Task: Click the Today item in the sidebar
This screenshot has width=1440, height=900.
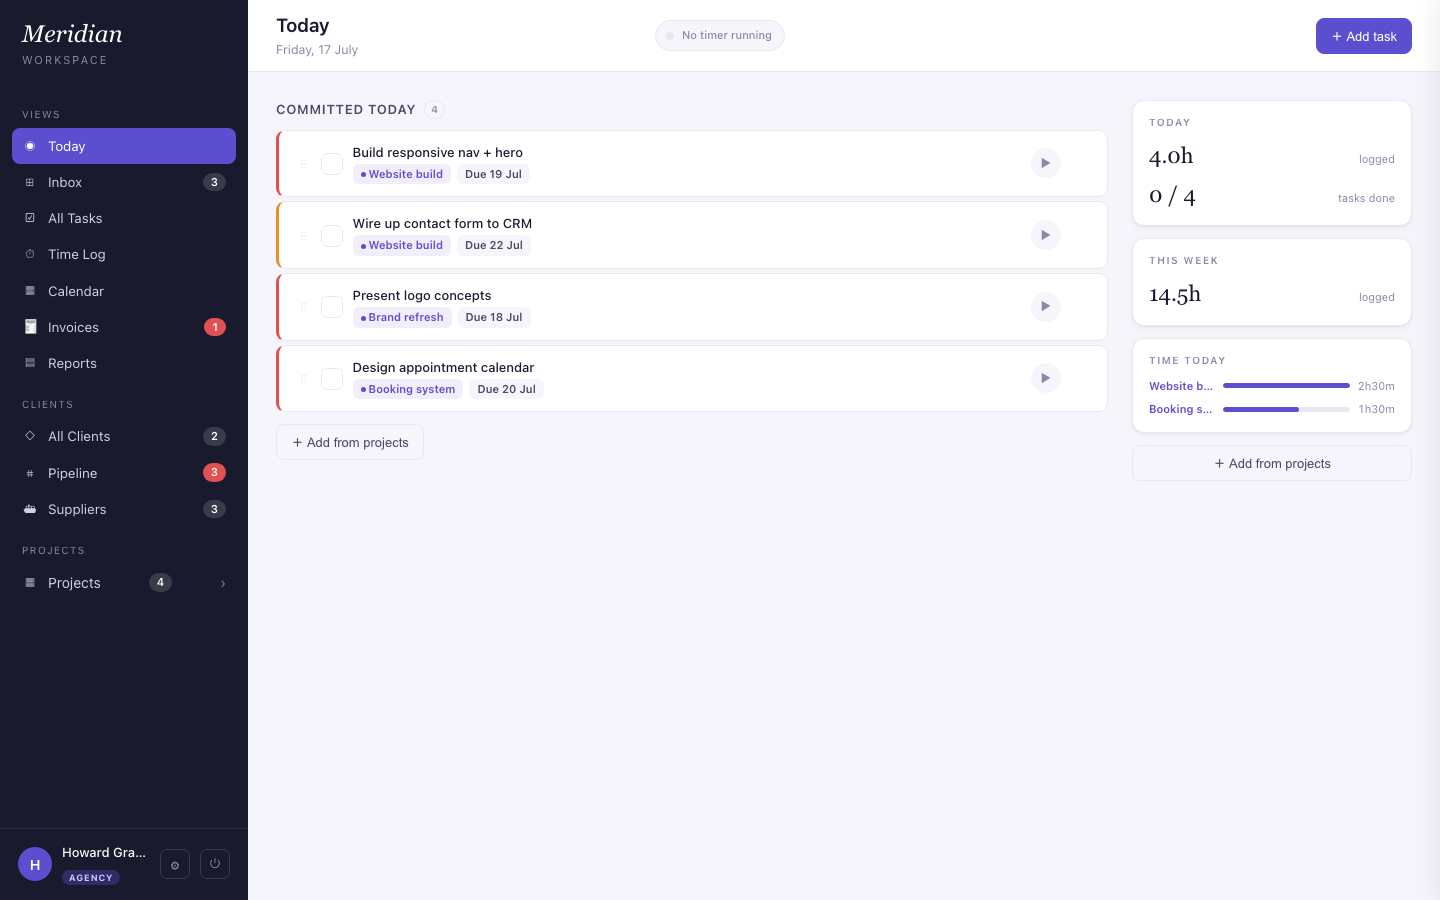Action: (x=124, y=146)
